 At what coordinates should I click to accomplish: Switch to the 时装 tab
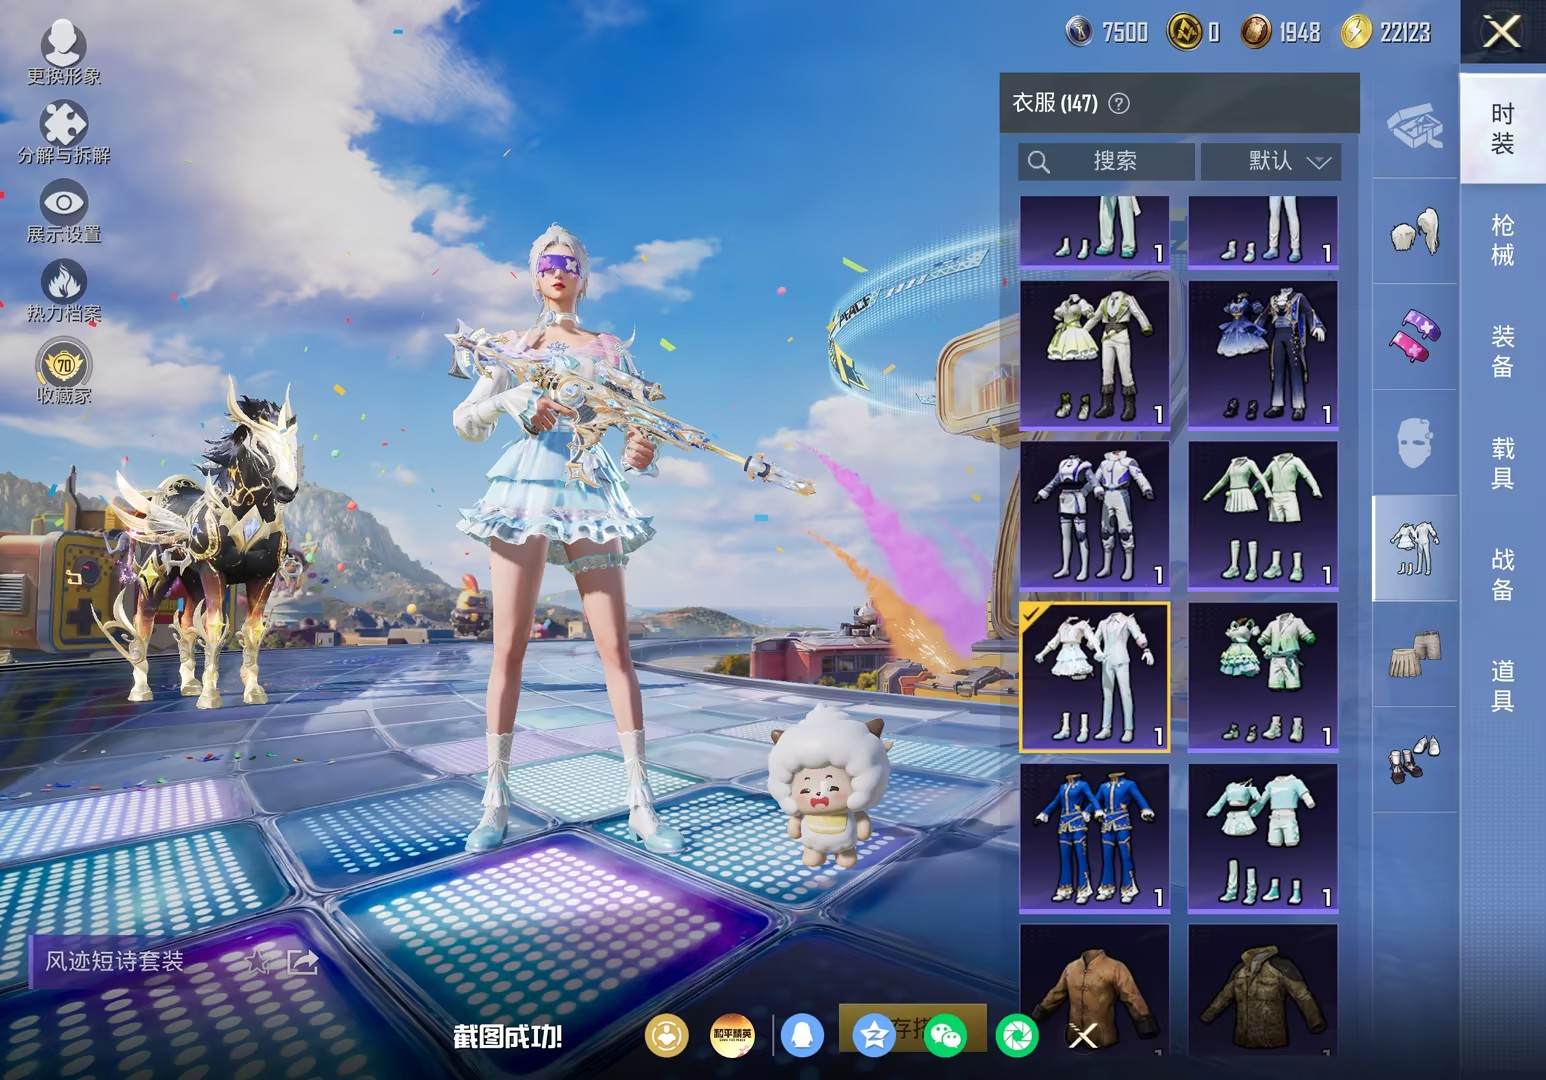1502,128
